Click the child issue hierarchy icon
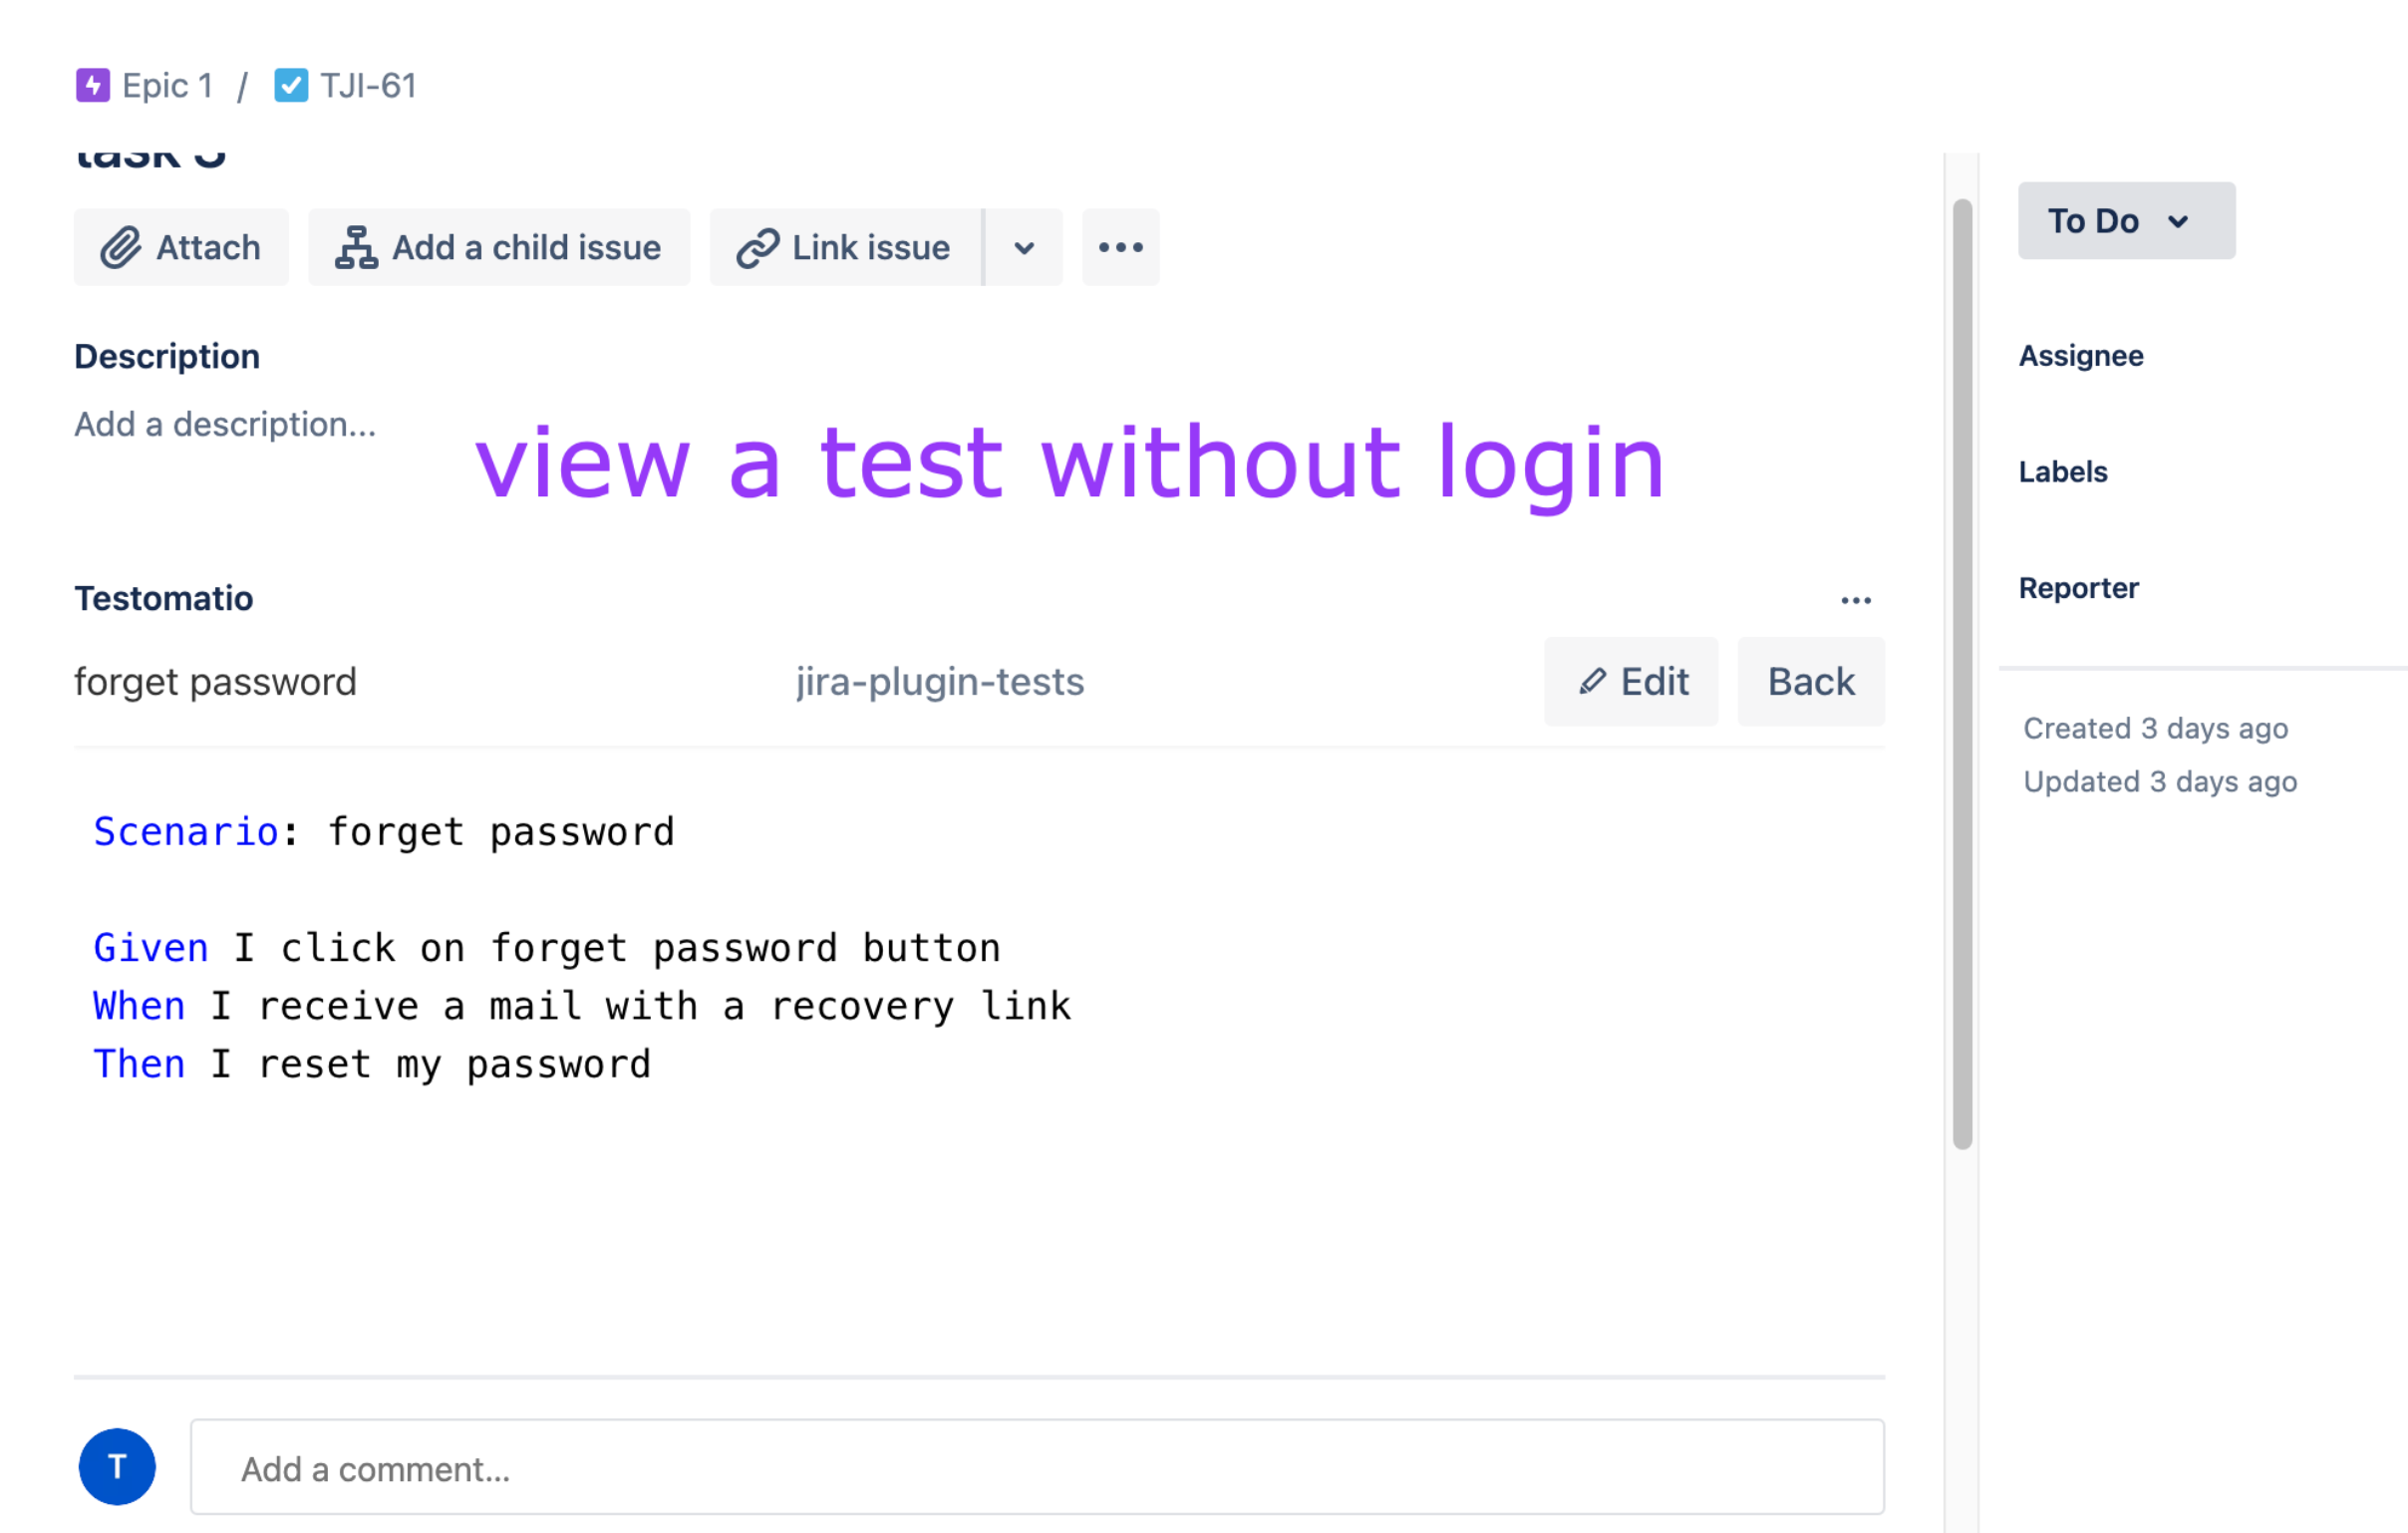Viewport: 2408px width, 1533px height. point(356,248)
